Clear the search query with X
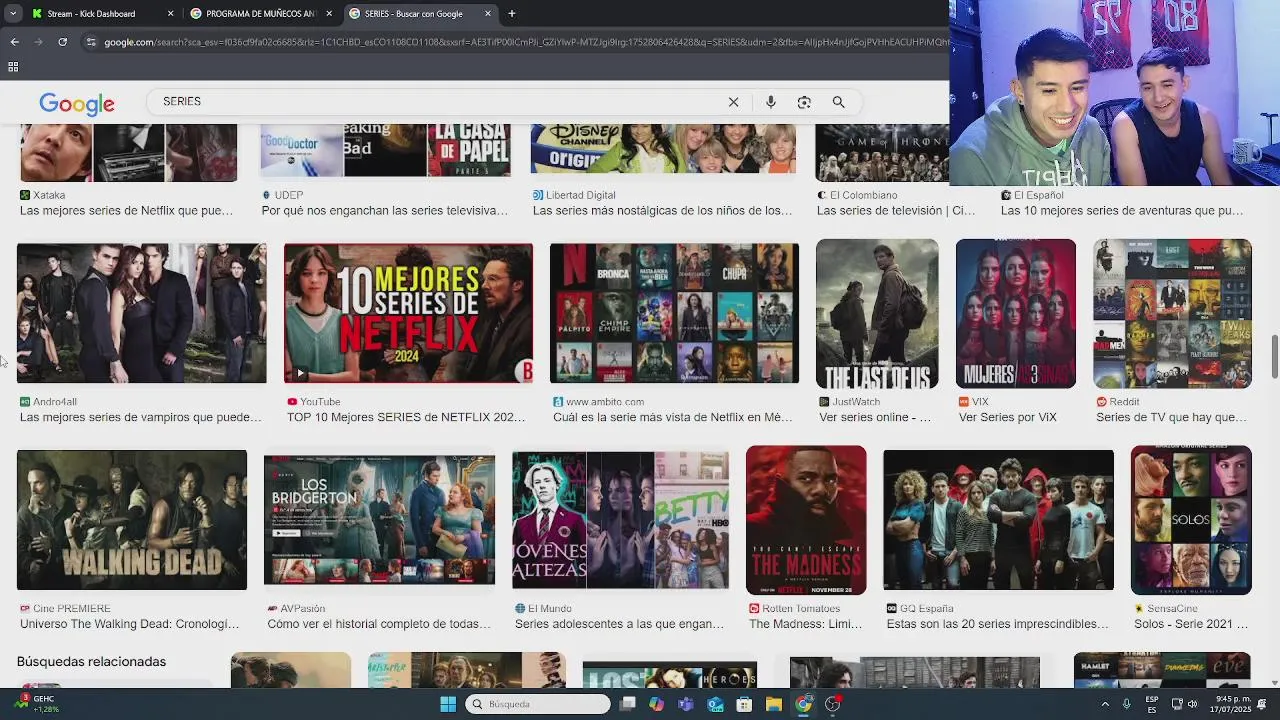 [733, 102]
